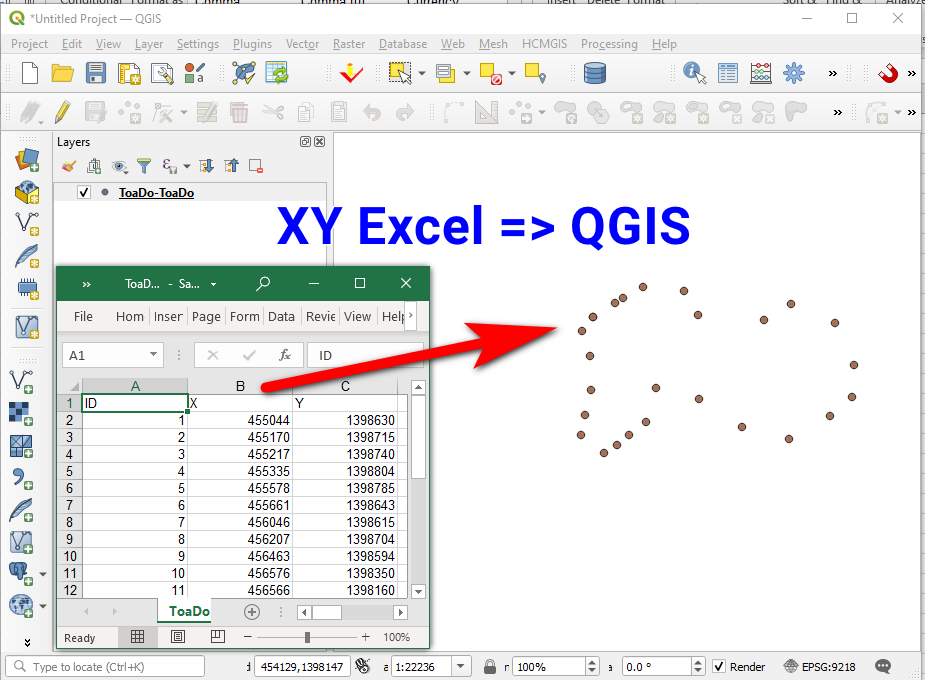Open the Field Calculator abacus icon
The image size is (925, 680).
(761, 73)
